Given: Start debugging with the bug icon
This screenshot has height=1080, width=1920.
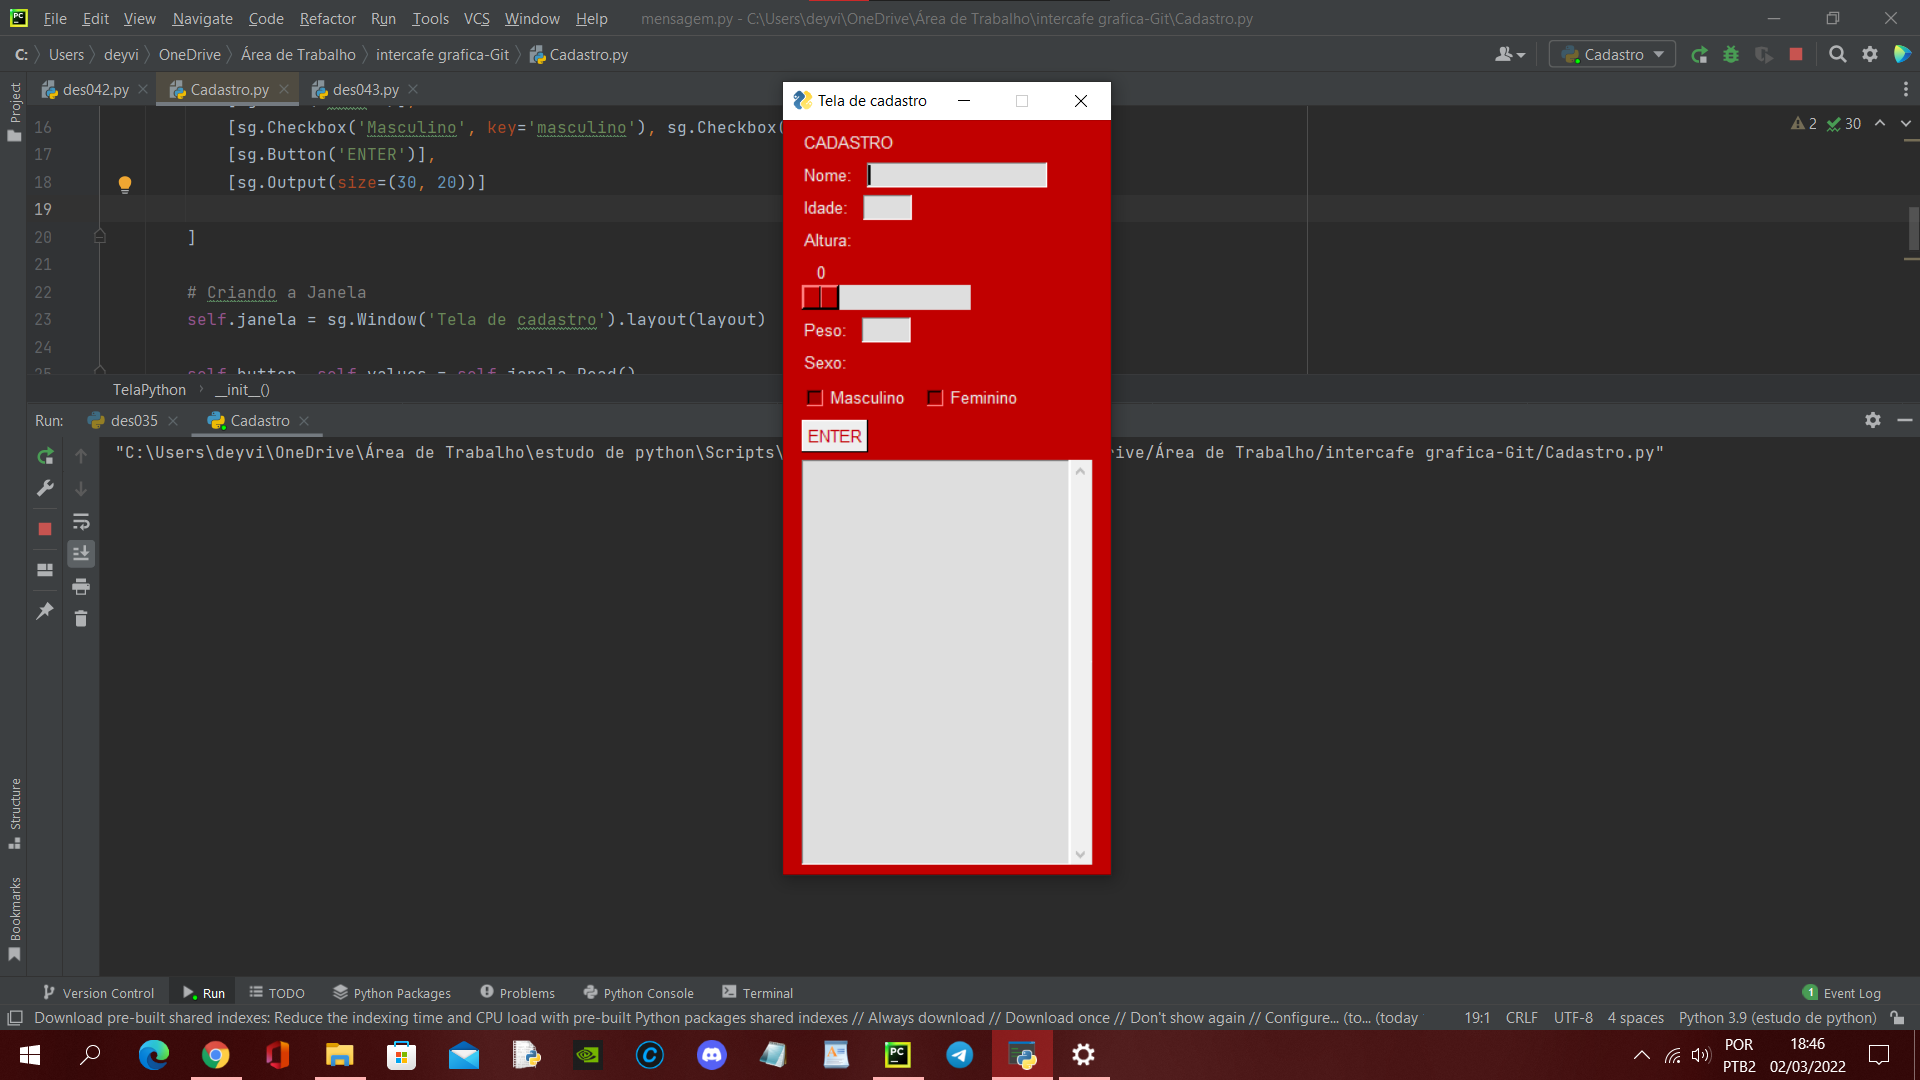Looking at the screenshot, I should (x=1732, y=55).
